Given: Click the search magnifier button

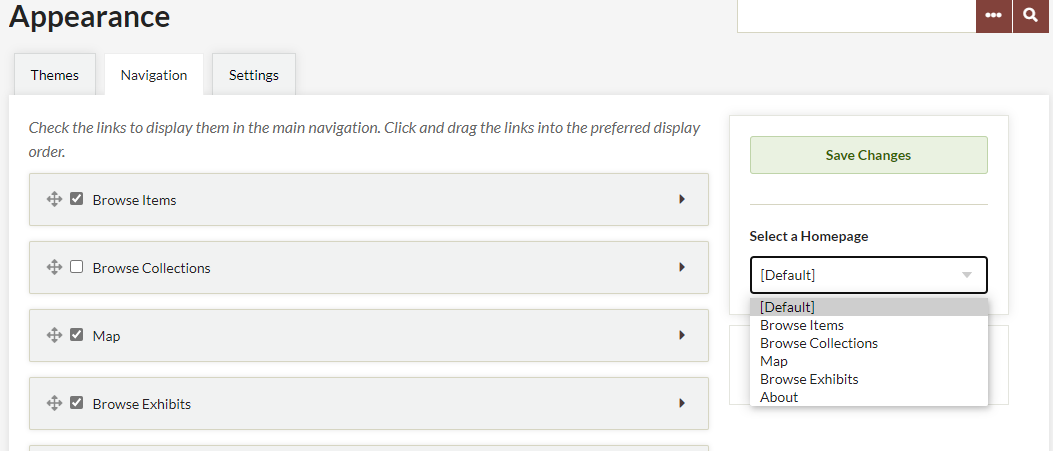Looking at the screenshot, I should [1031, 15].
